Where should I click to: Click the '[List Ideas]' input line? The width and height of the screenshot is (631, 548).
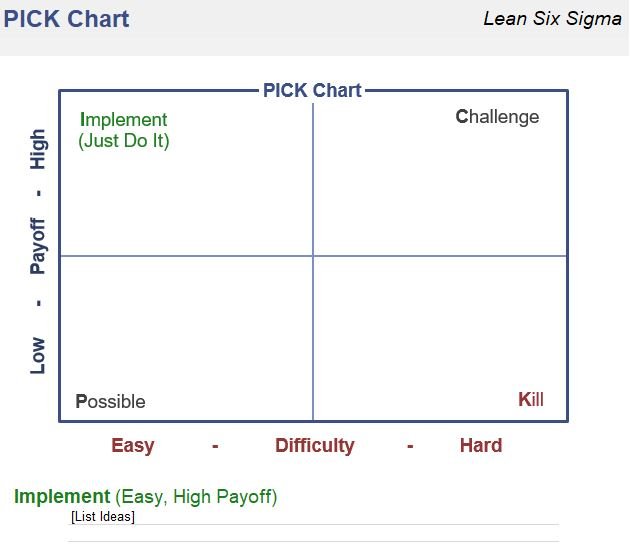pos(314,517)
